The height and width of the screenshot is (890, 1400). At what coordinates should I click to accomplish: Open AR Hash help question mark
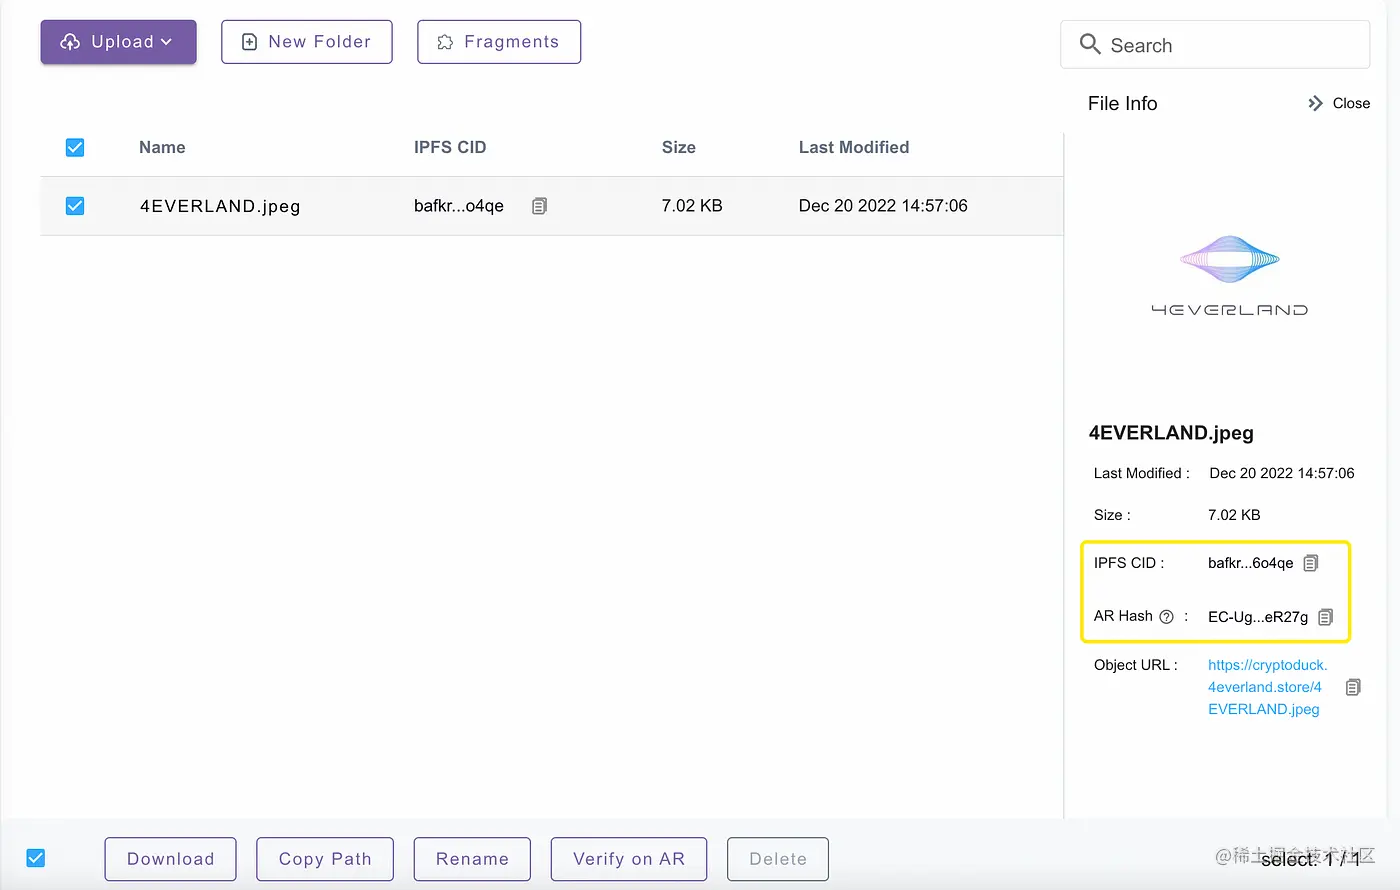pos(1166,617)
